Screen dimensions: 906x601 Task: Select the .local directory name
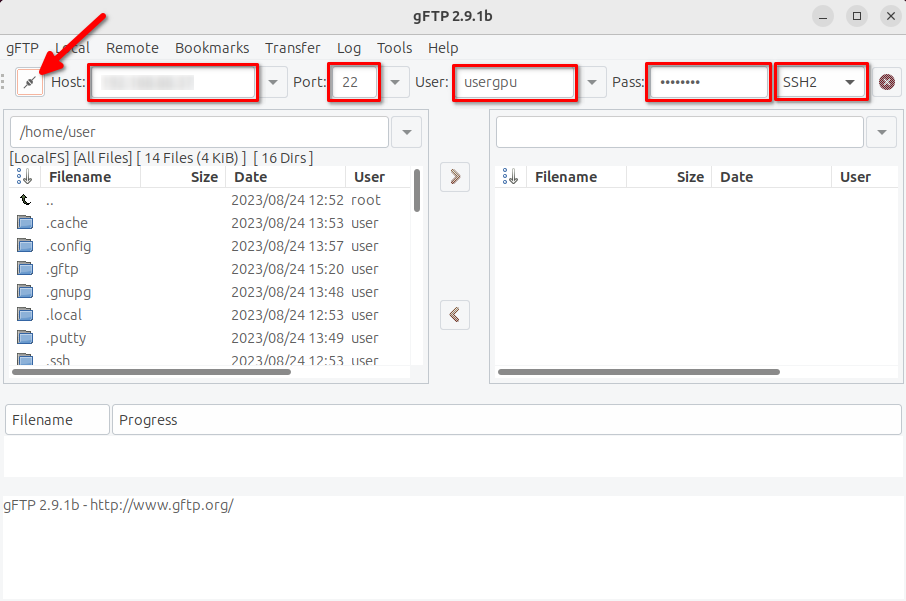coord(64,315)
